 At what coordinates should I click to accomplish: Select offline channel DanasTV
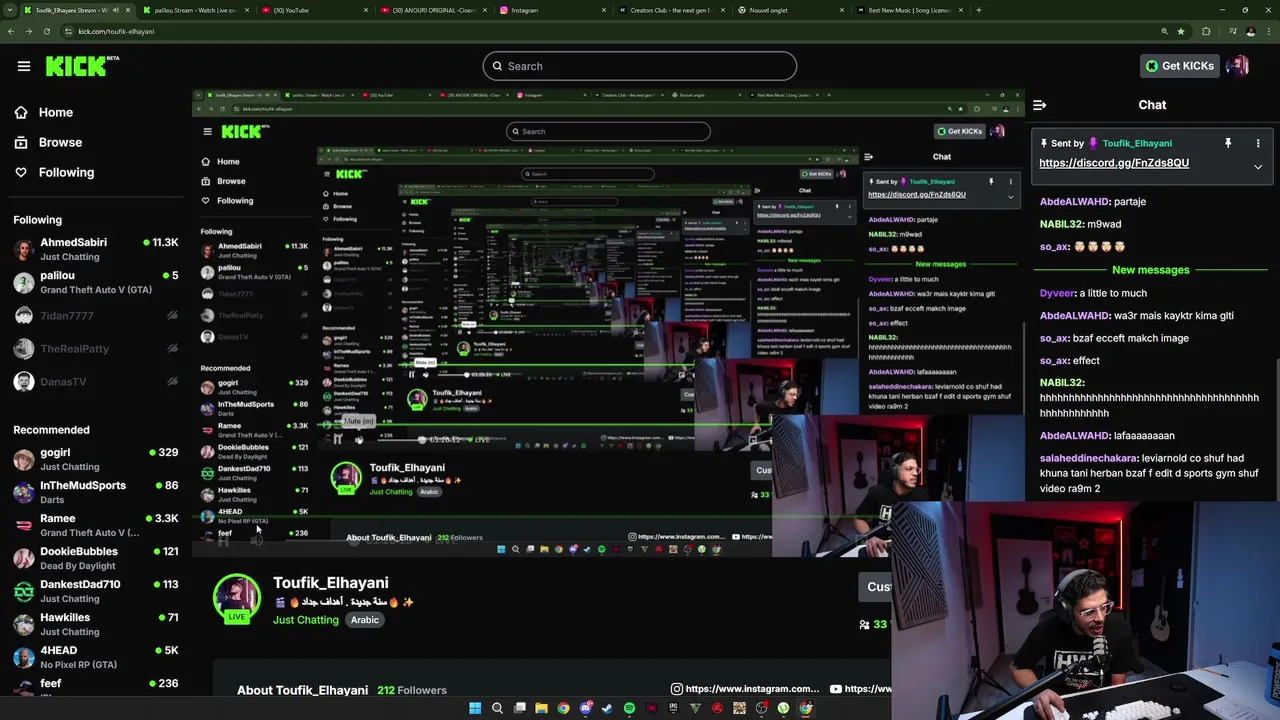(x=97, y=381)
